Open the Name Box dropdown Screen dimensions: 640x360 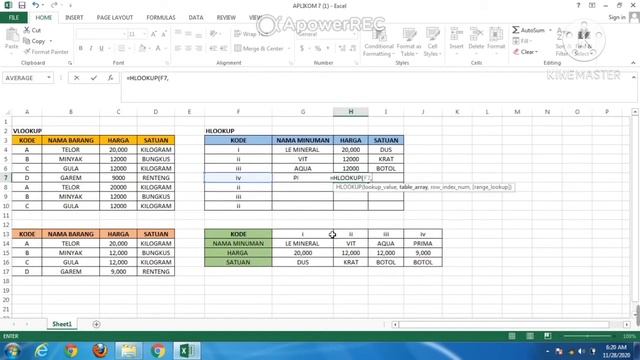(x=49, y=78)
